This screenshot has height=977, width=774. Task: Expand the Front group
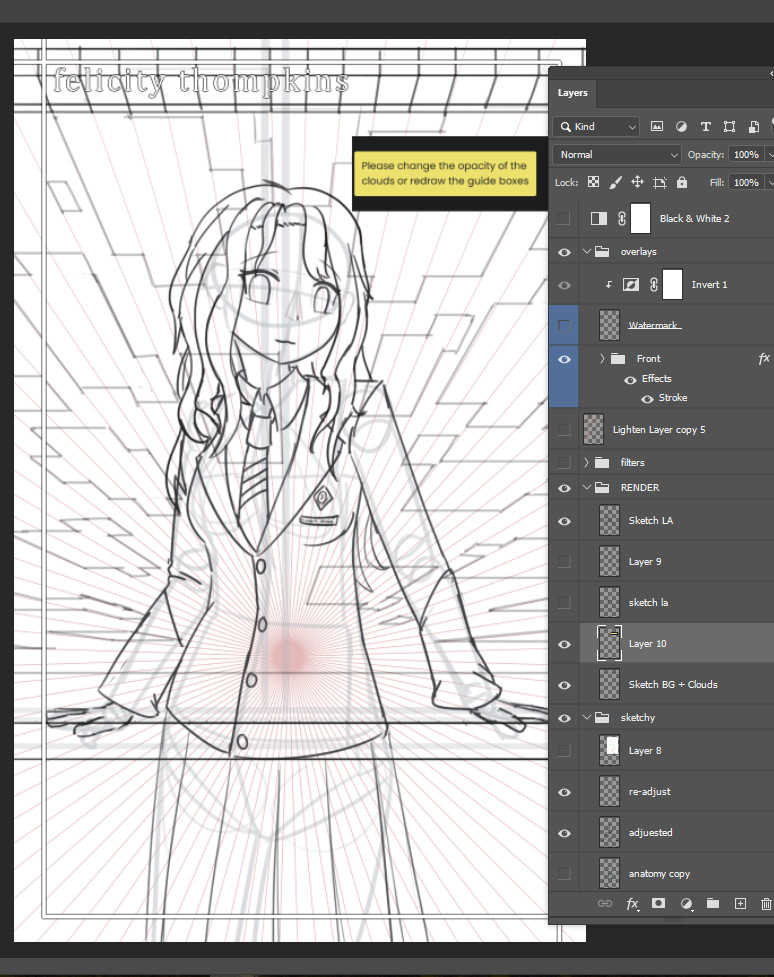601,358
